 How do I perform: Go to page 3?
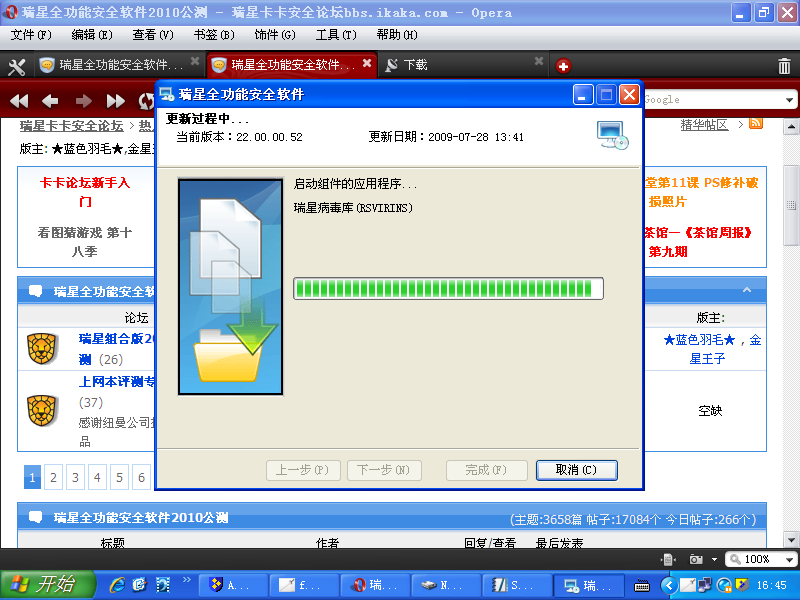pyautogui.click(x=75, y=477)
